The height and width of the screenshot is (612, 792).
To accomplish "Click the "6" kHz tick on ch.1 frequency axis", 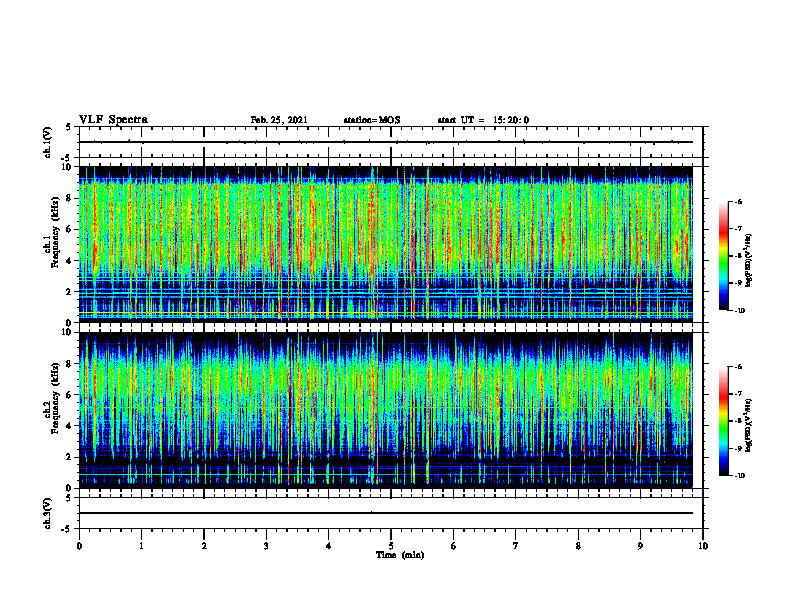I will (70, 229).
